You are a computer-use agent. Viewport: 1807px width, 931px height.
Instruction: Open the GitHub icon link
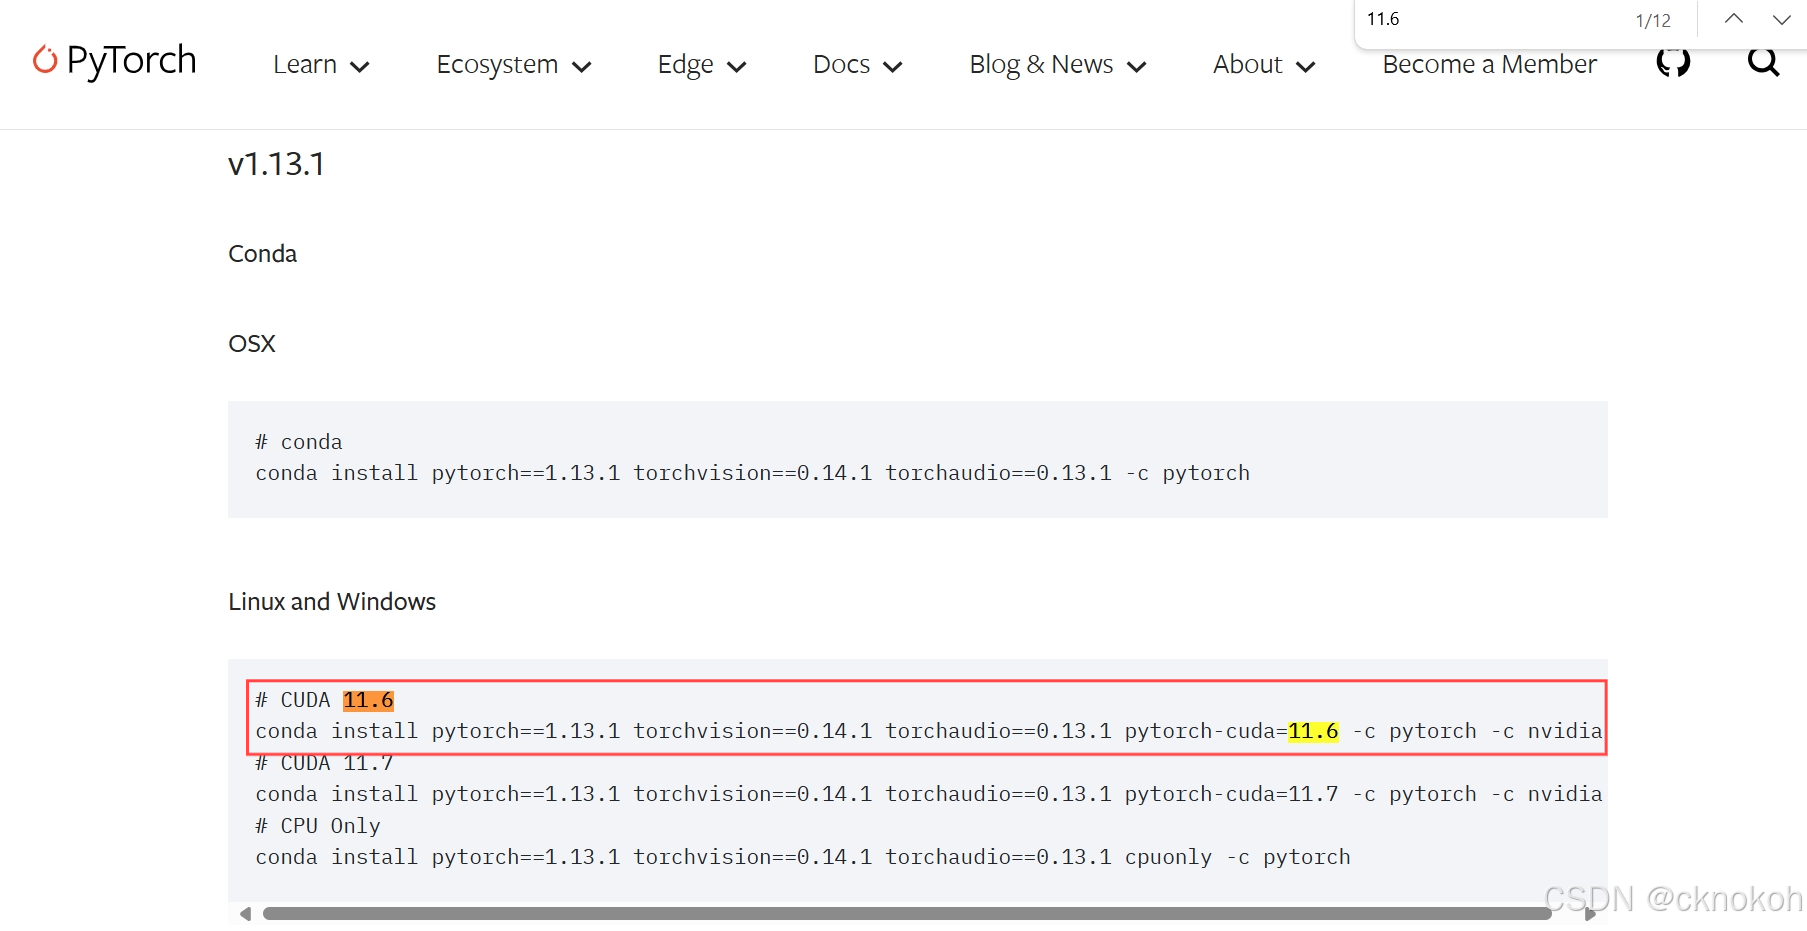tap(1673, 62)
